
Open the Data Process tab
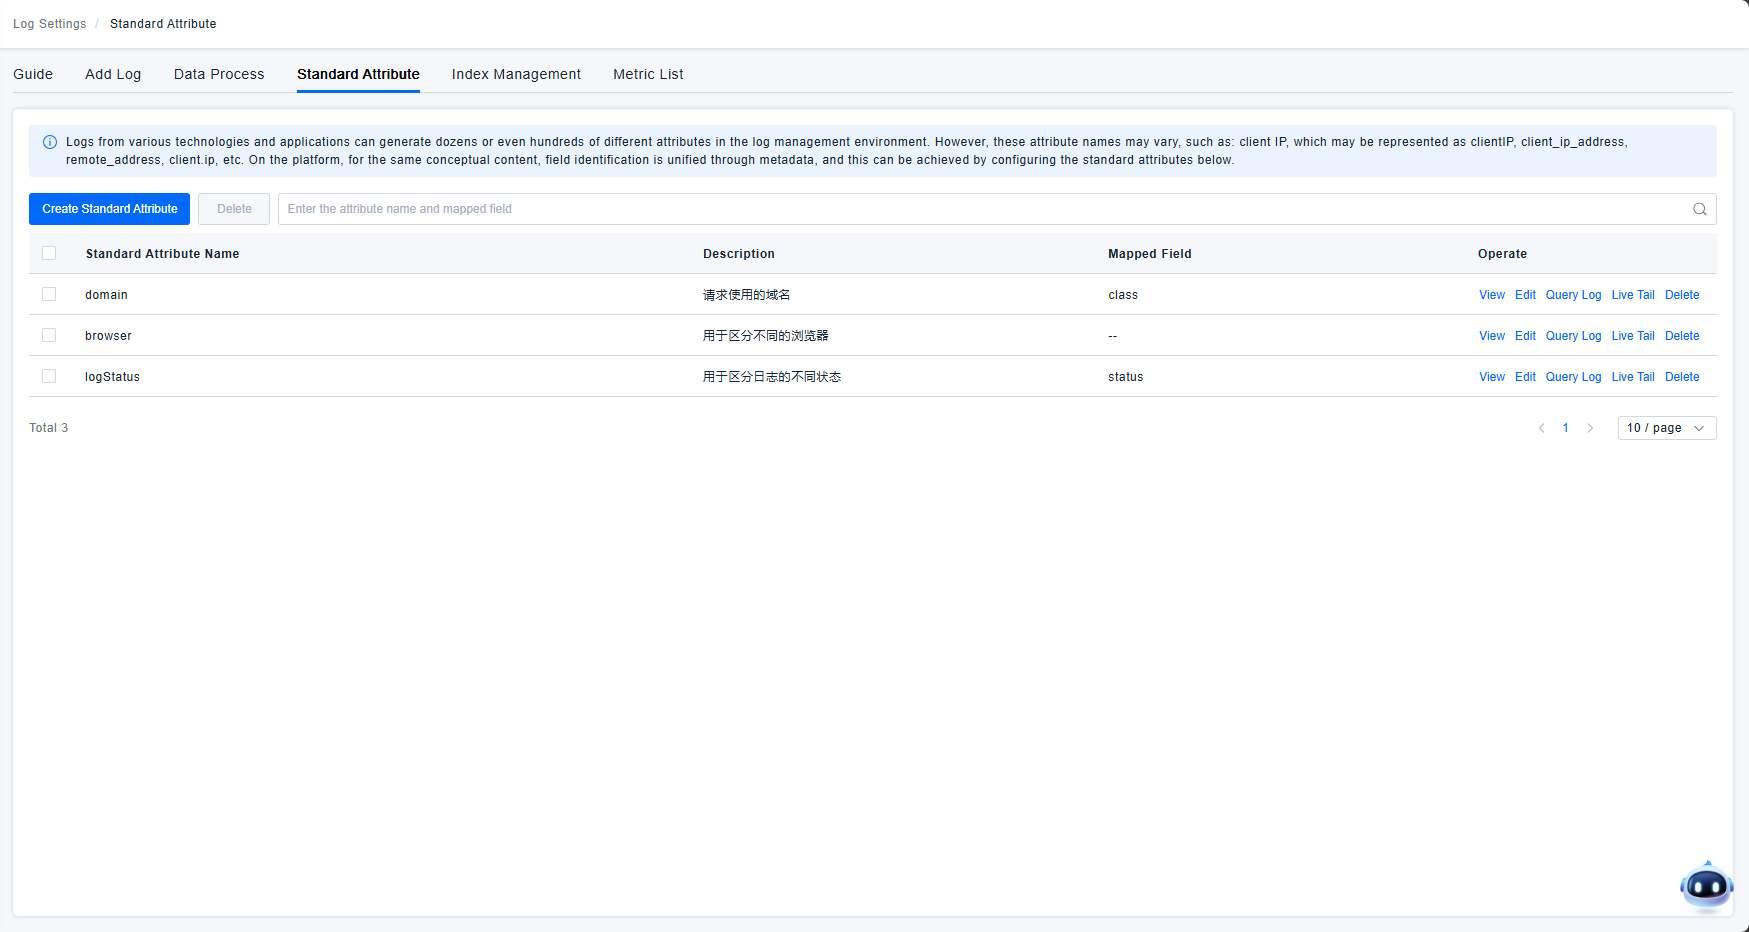(219, 74)
